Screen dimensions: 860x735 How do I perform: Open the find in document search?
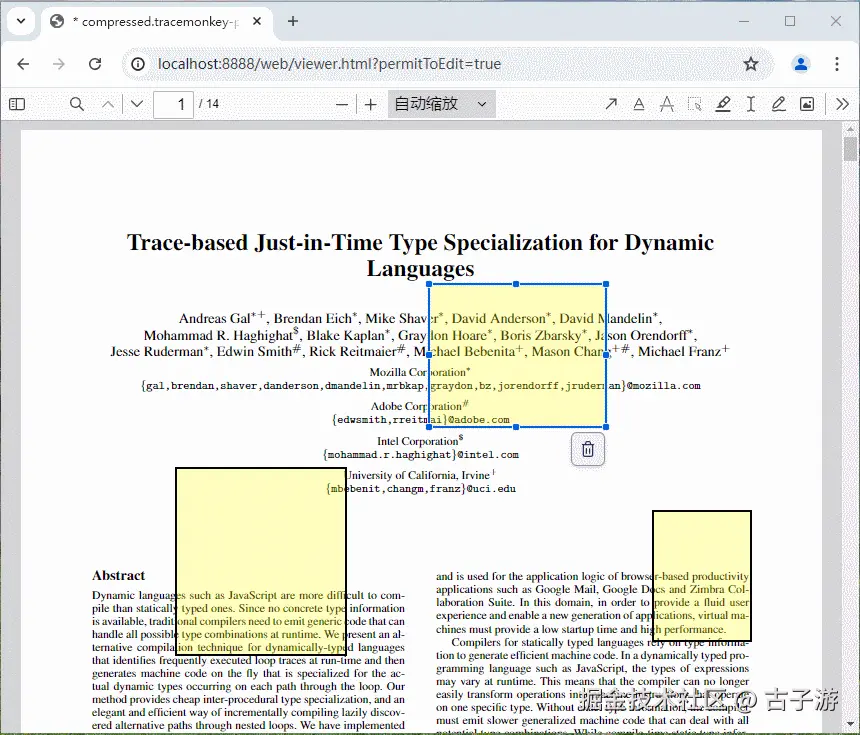(x=77, y=104)
